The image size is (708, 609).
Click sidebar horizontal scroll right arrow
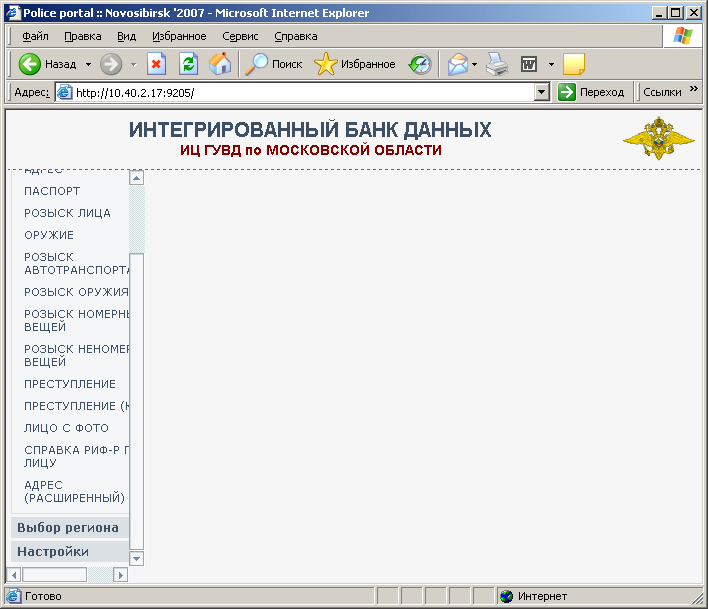pos(120,575)
